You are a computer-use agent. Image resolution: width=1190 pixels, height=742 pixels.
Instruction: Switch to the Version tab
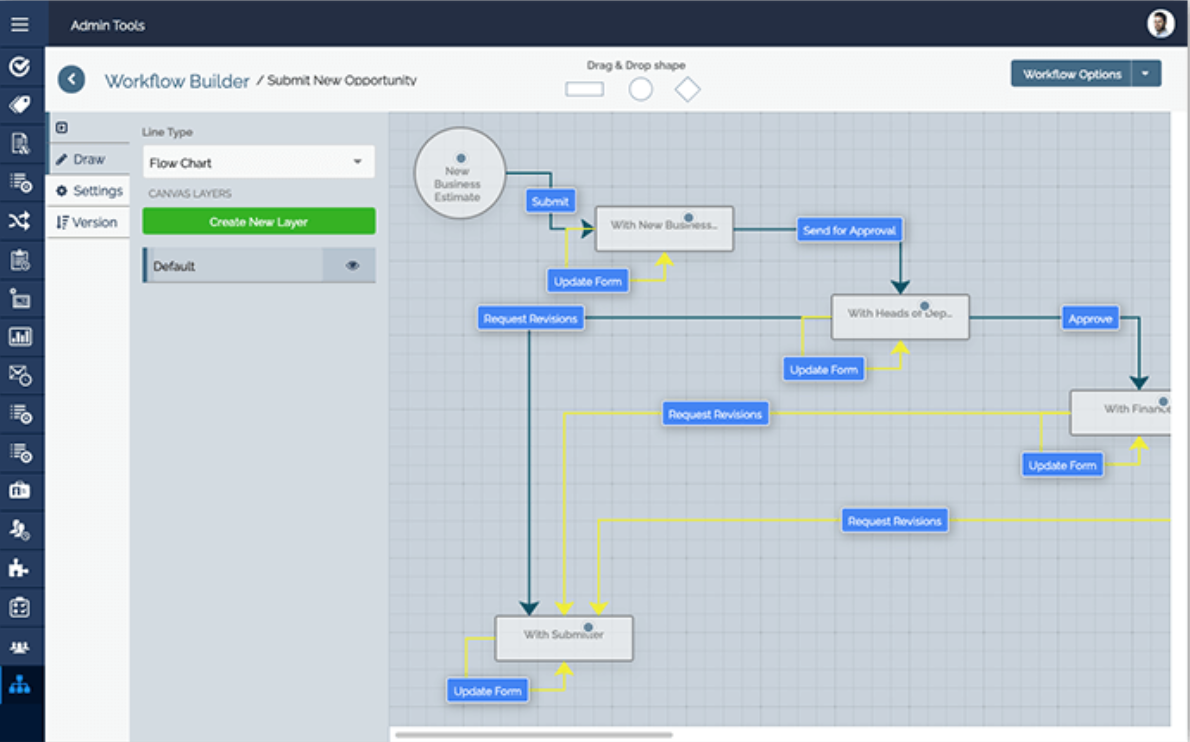88,222
